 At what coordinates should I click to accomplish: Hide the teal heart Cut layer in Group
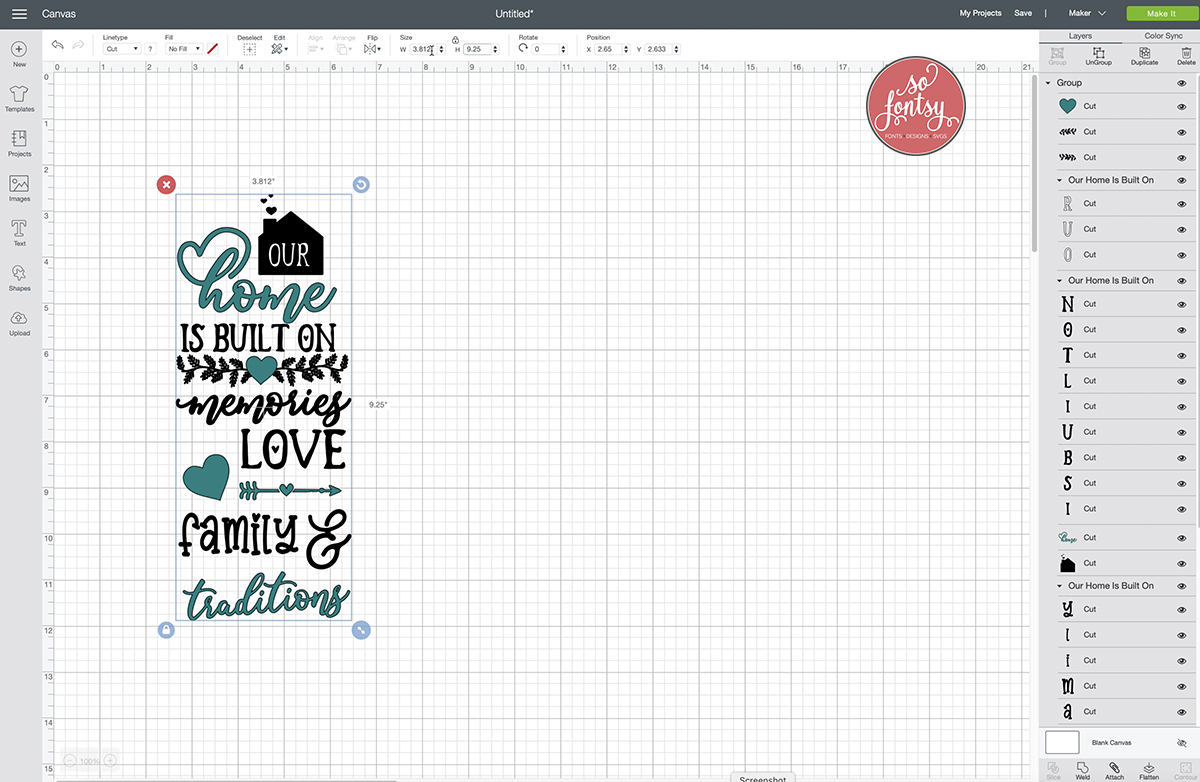click(1181, 106)
